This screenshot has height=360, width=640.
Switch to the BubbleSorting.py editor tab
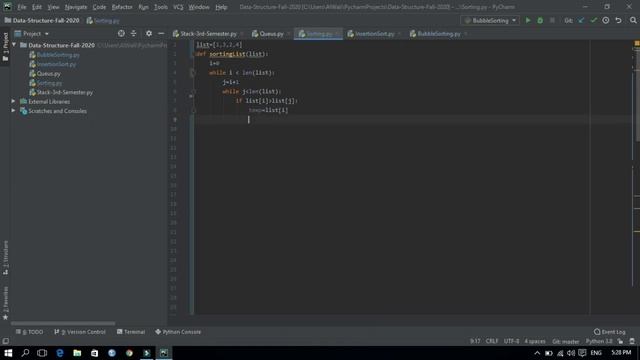pyautogui.click(x=439, y=34)
